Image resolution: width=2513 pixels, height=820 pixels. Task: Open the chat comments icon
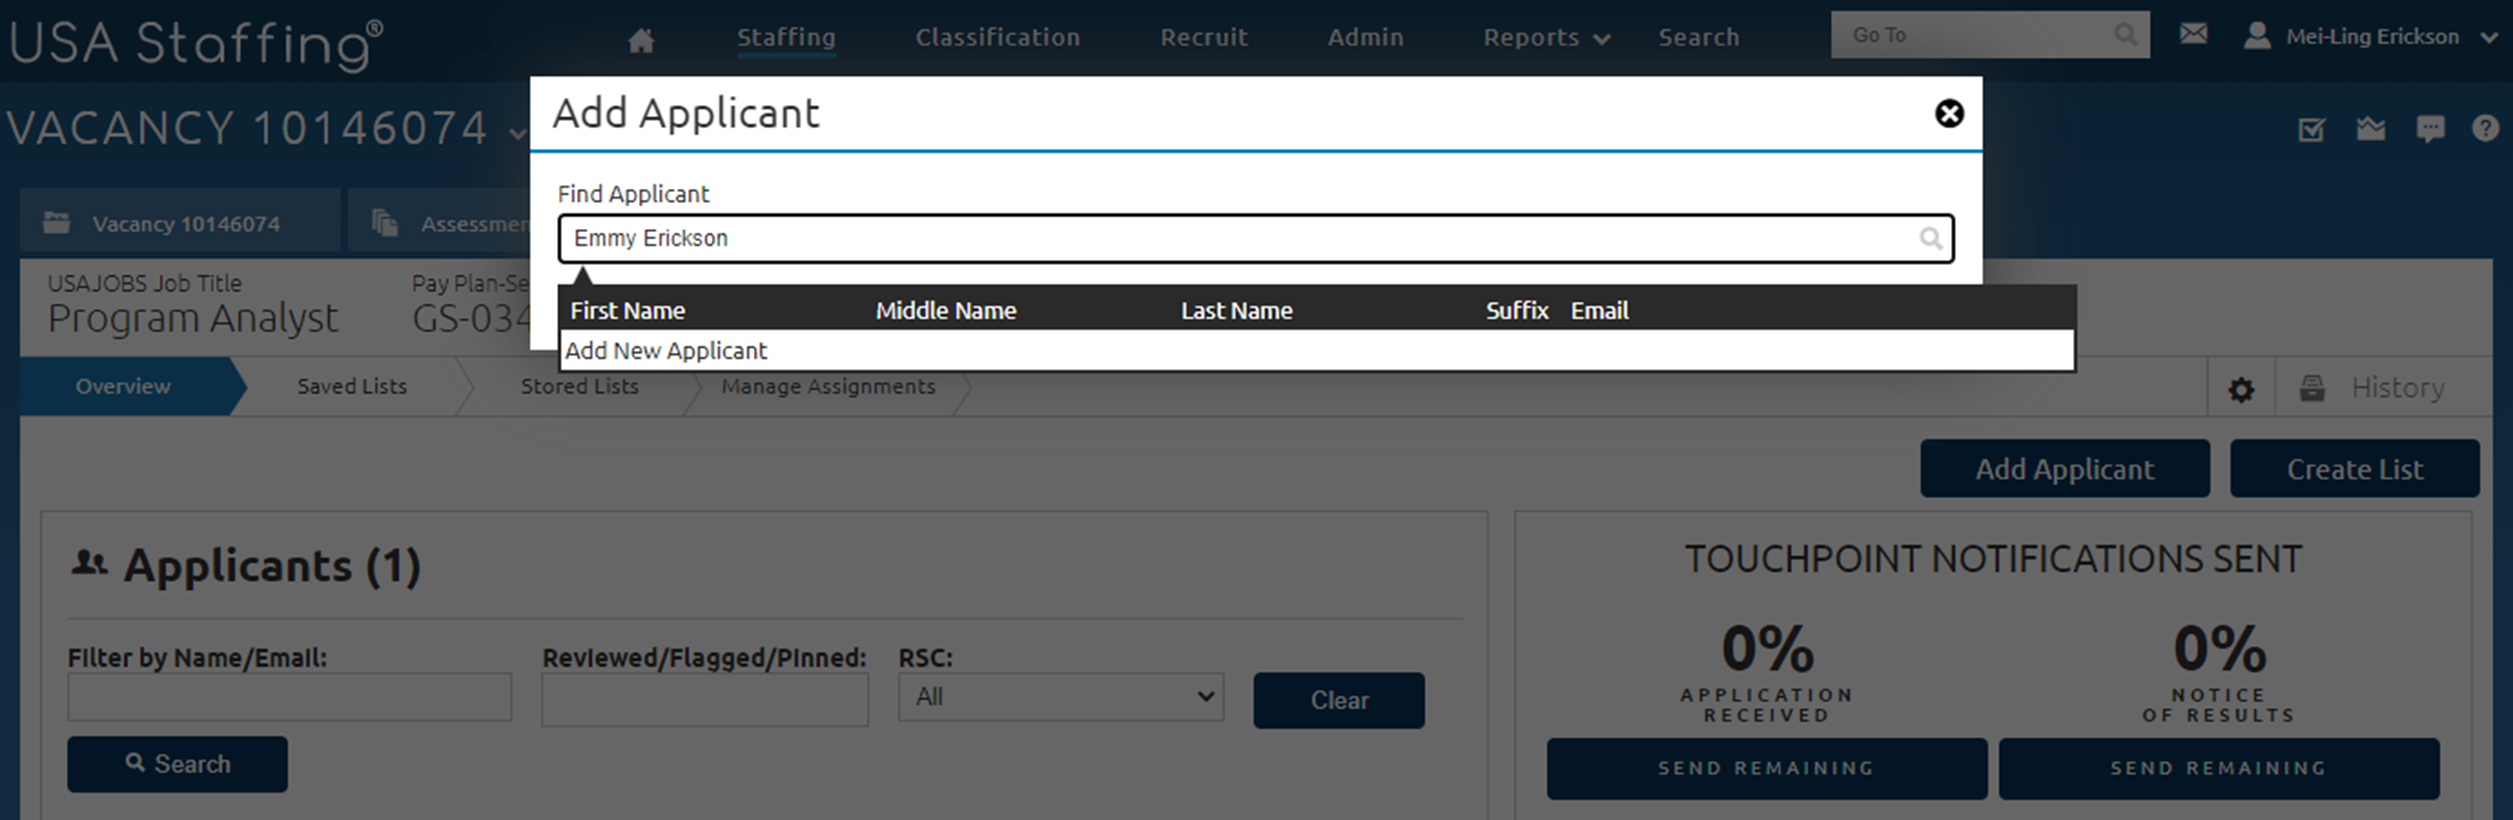pyautogui.click(x=2430, y=129)
